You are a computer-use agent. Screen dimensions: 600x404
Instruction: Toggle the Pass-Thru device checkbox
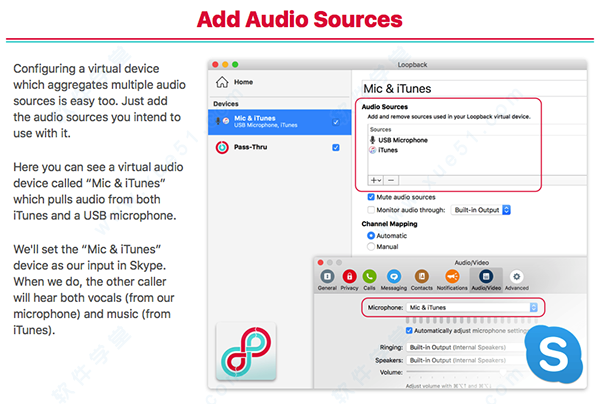(x=336, y=147)
